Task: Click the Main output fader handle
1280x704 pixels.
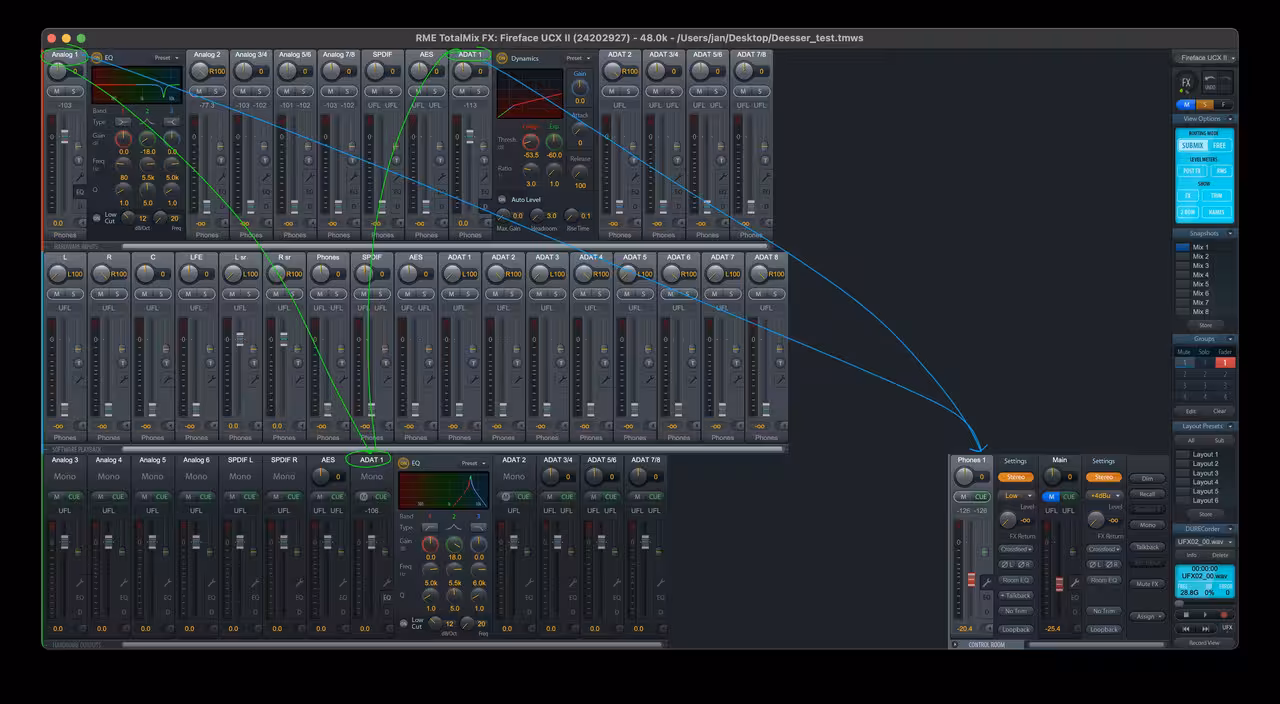Action: pyautogui.click(x=1059, y=584)
